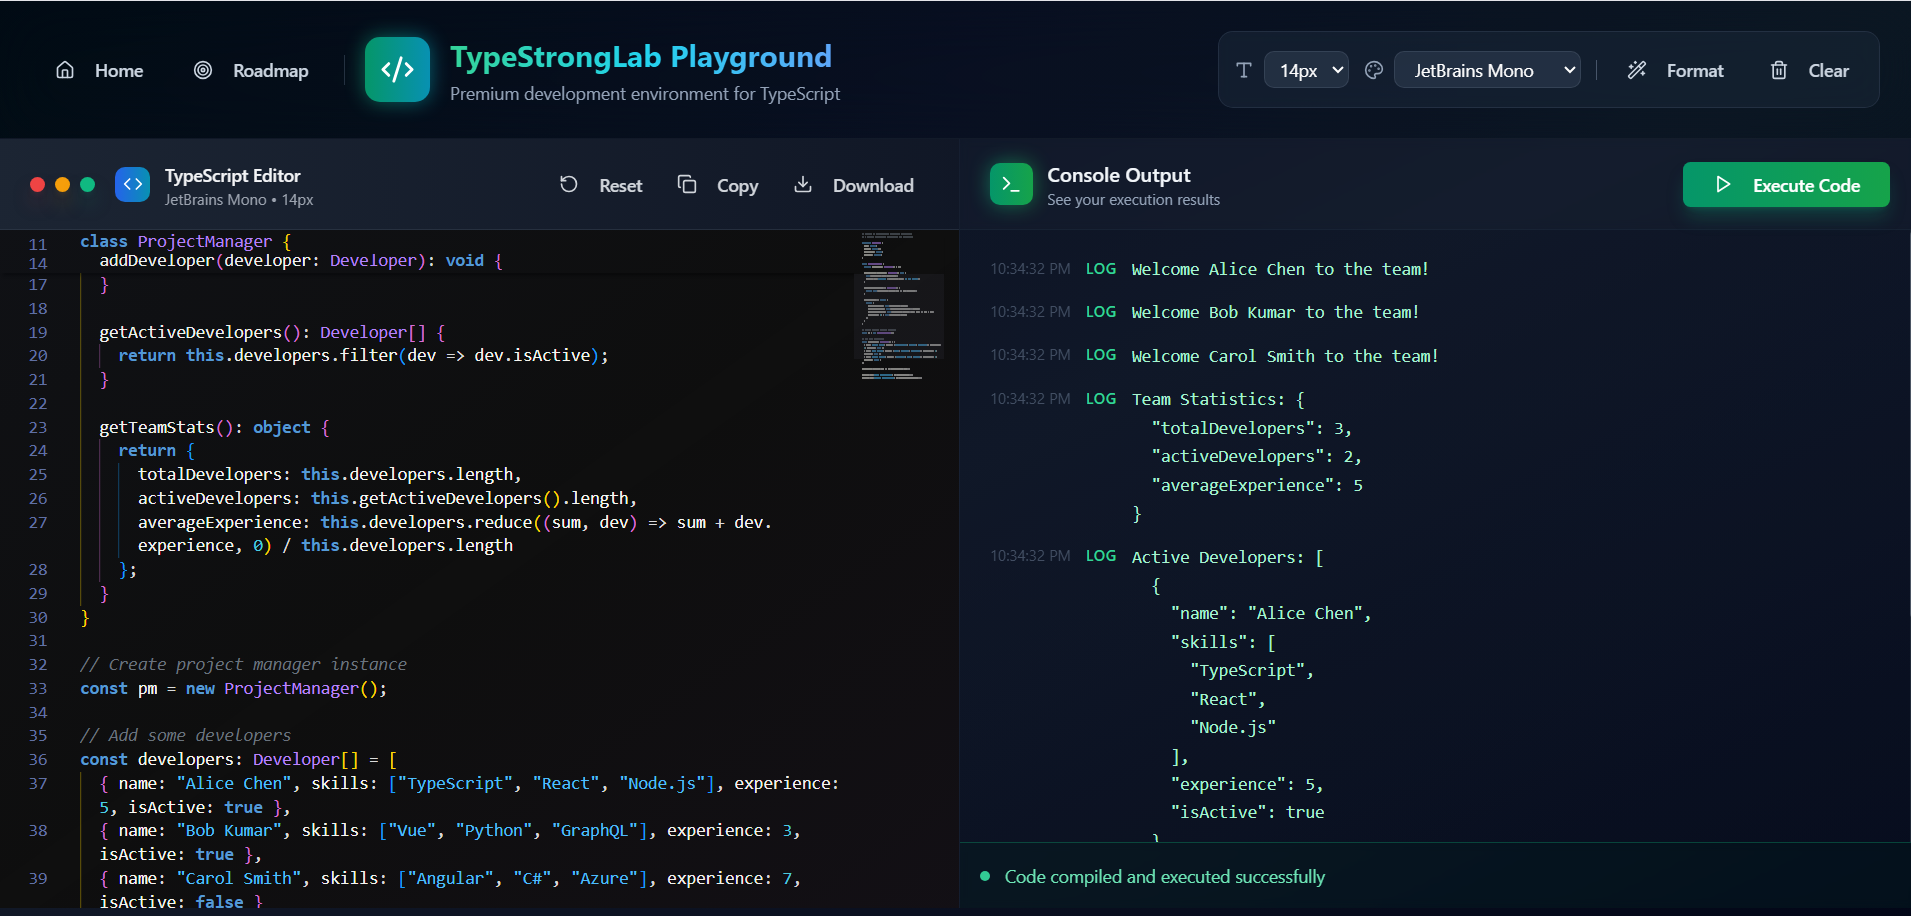Click the Copy clipboard icon

687,184
